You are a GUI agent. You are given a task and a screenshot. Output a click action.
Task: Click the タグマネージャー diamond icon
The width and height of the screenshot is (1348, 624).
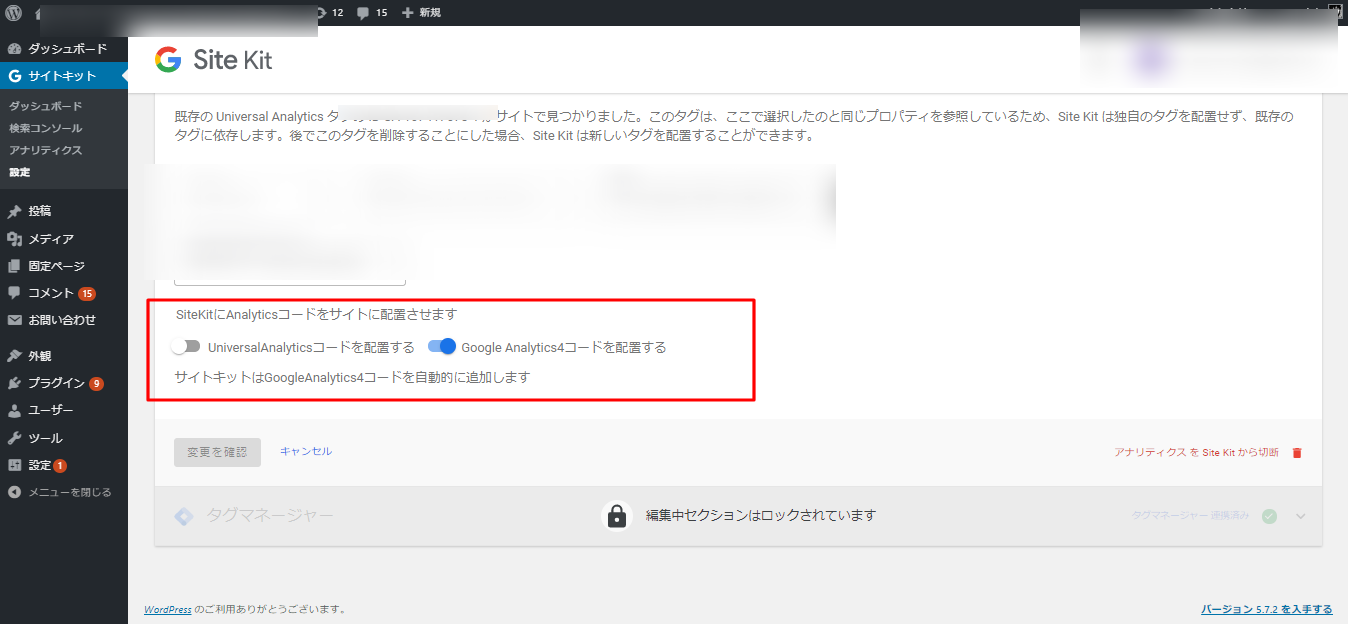click(x=184, y=516)
